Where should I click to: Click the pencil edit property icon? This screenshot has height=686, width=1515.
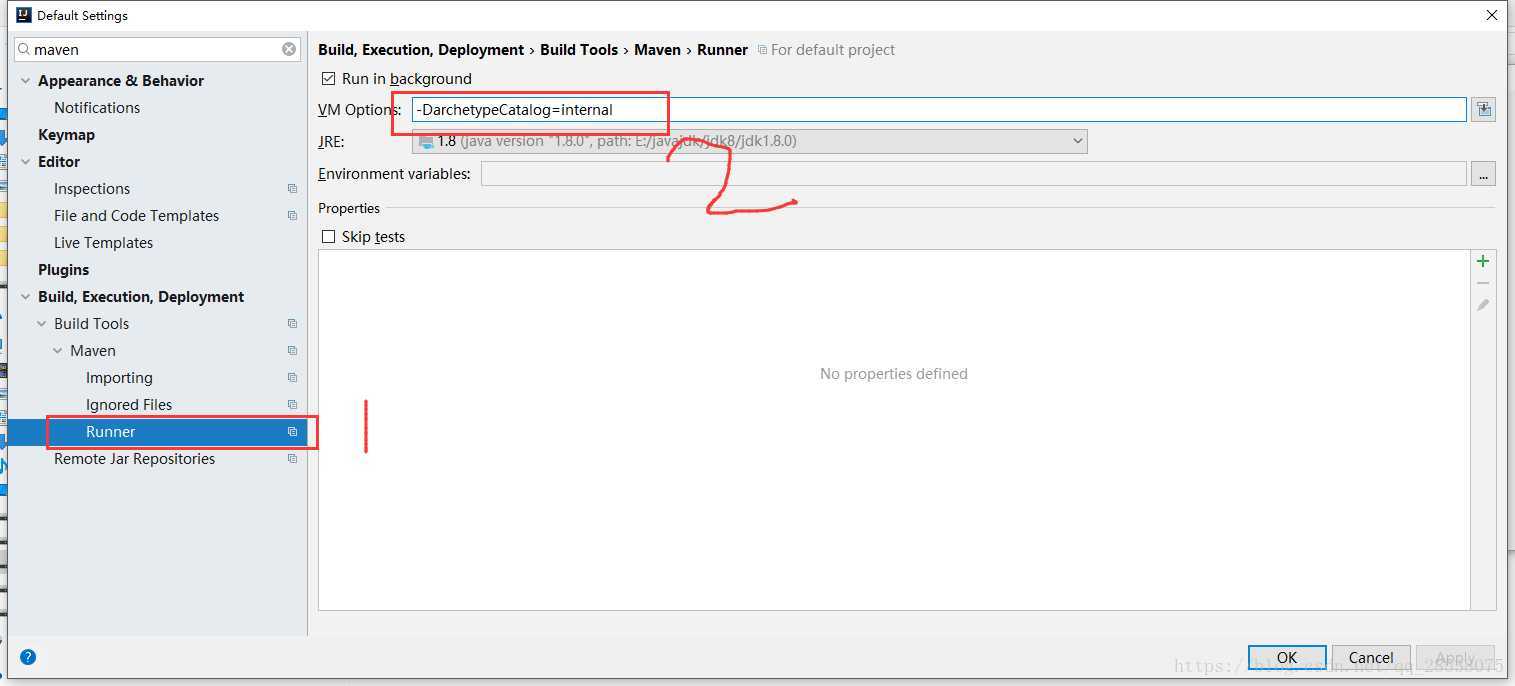(1483, 305)
